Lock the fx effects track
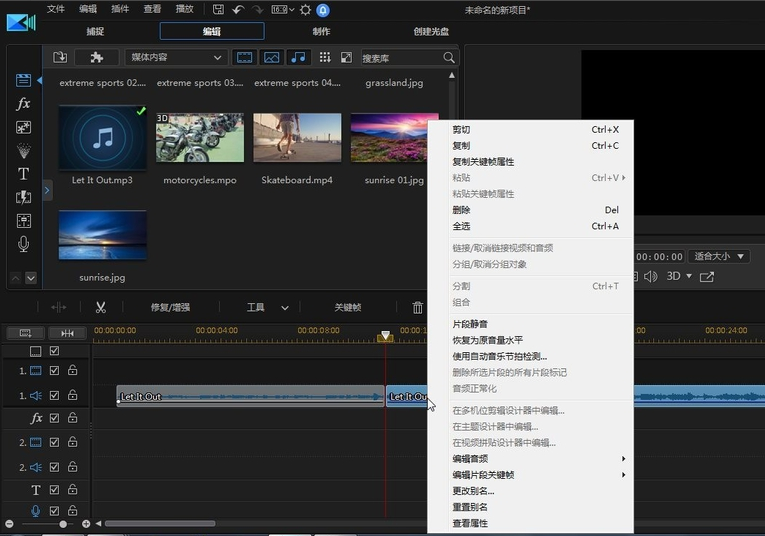 point(72,418)
